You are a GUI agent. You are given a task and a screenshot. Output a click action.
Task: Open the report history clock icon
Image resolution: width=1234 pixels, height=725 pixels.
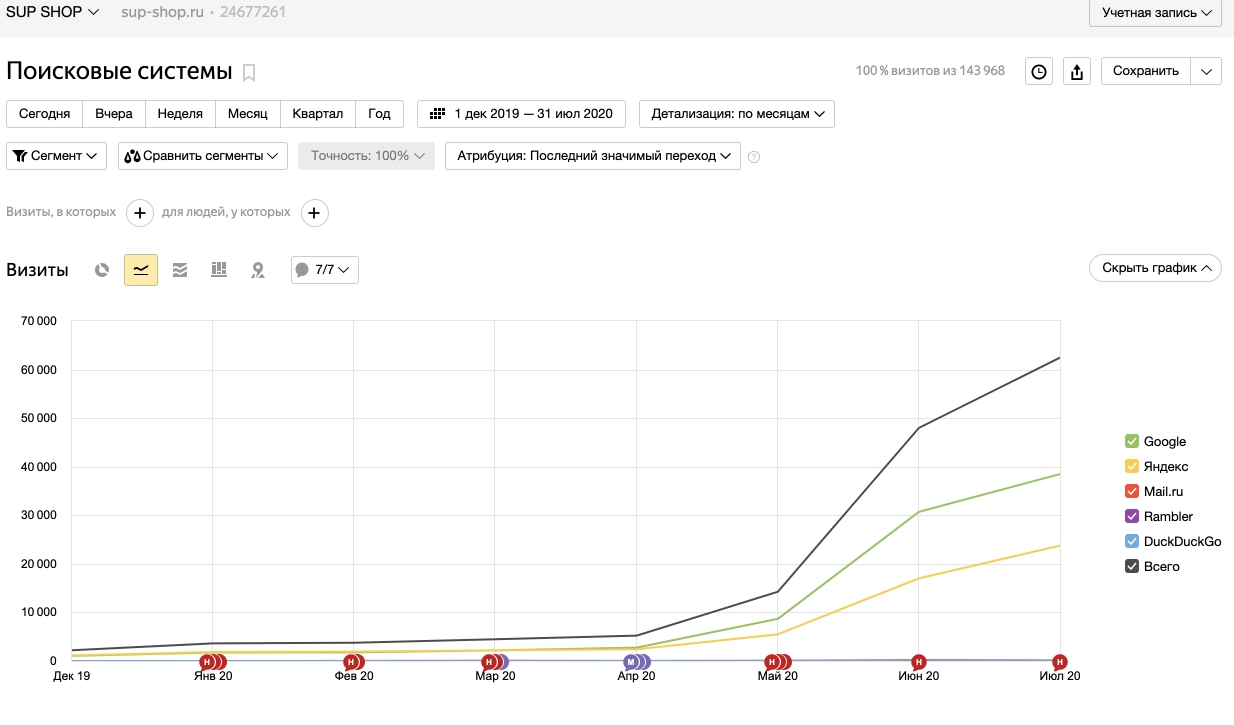point(1039,72)
